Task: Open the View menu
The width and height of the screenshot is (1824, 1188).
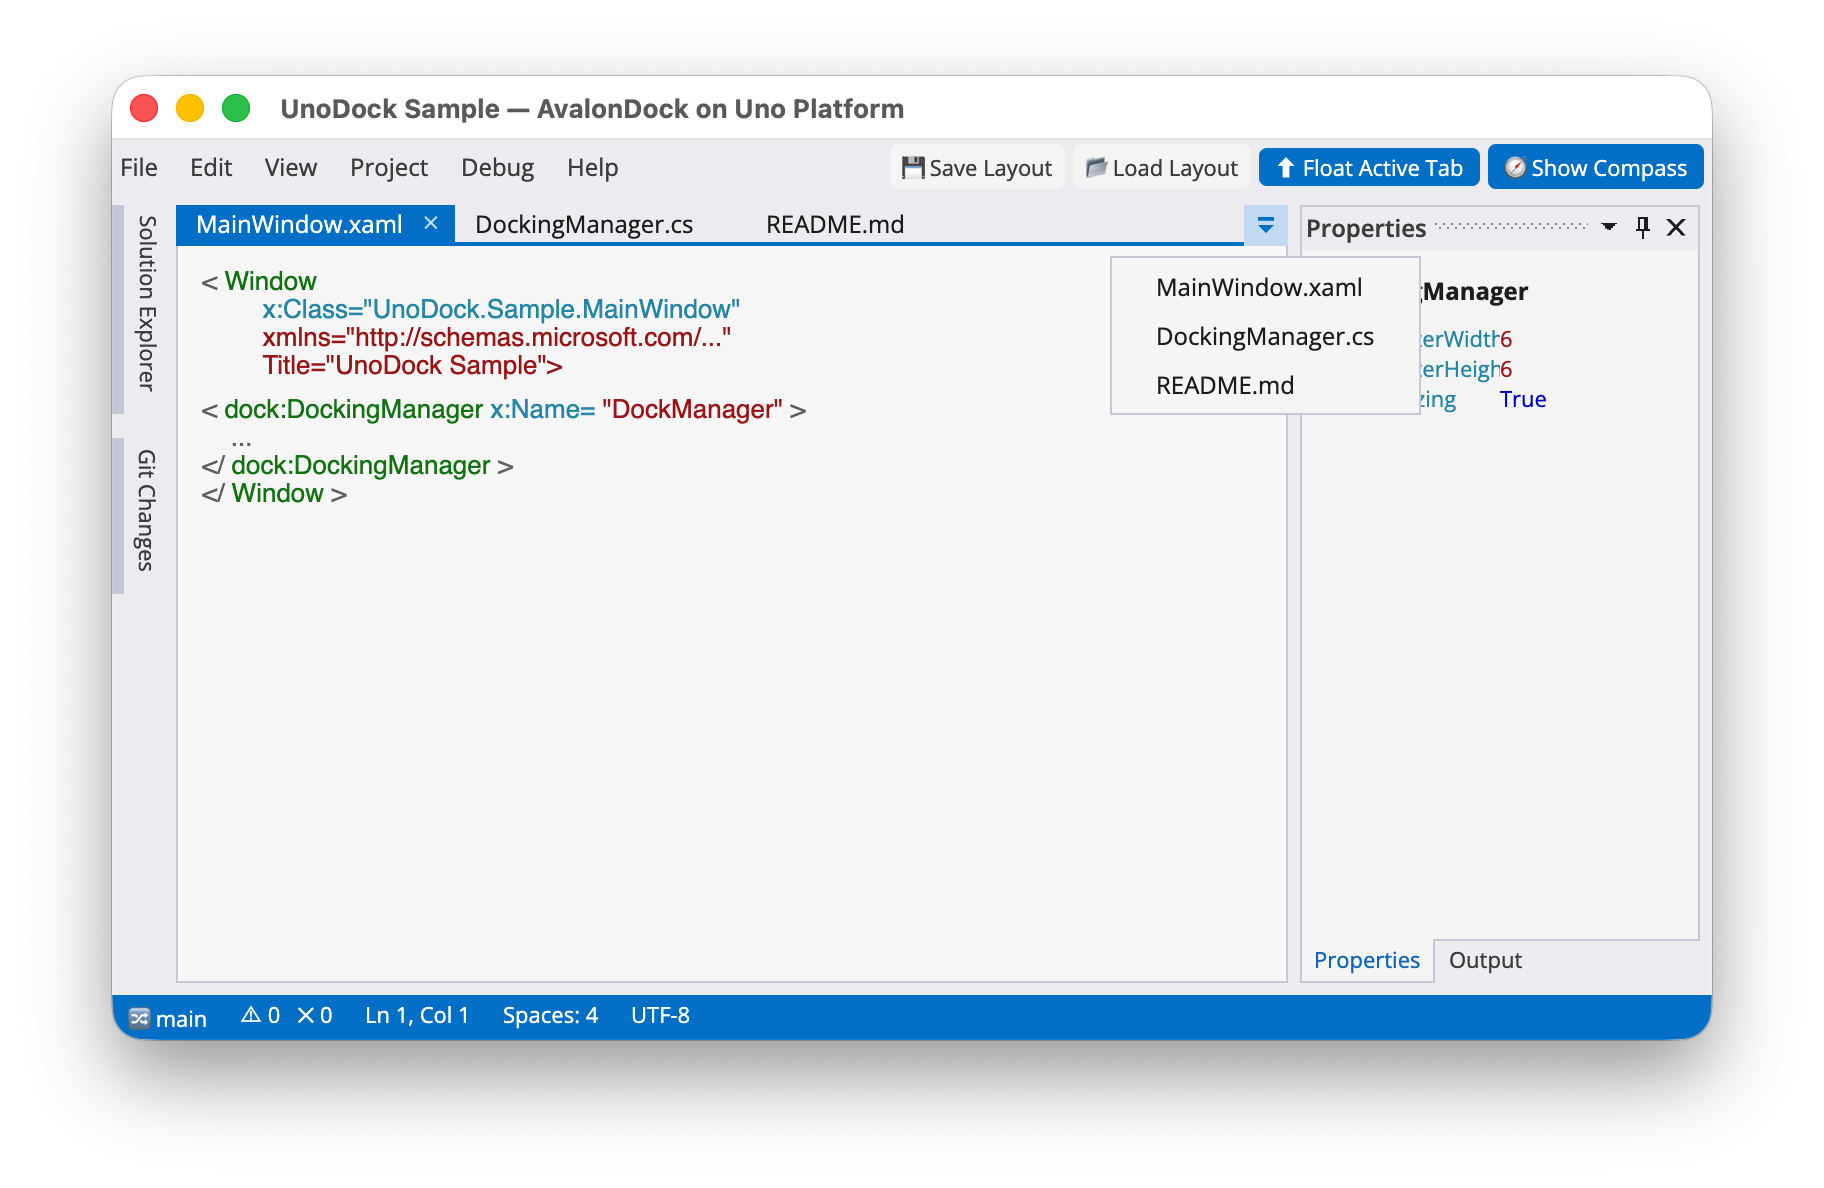Action: tap(291, 167)
